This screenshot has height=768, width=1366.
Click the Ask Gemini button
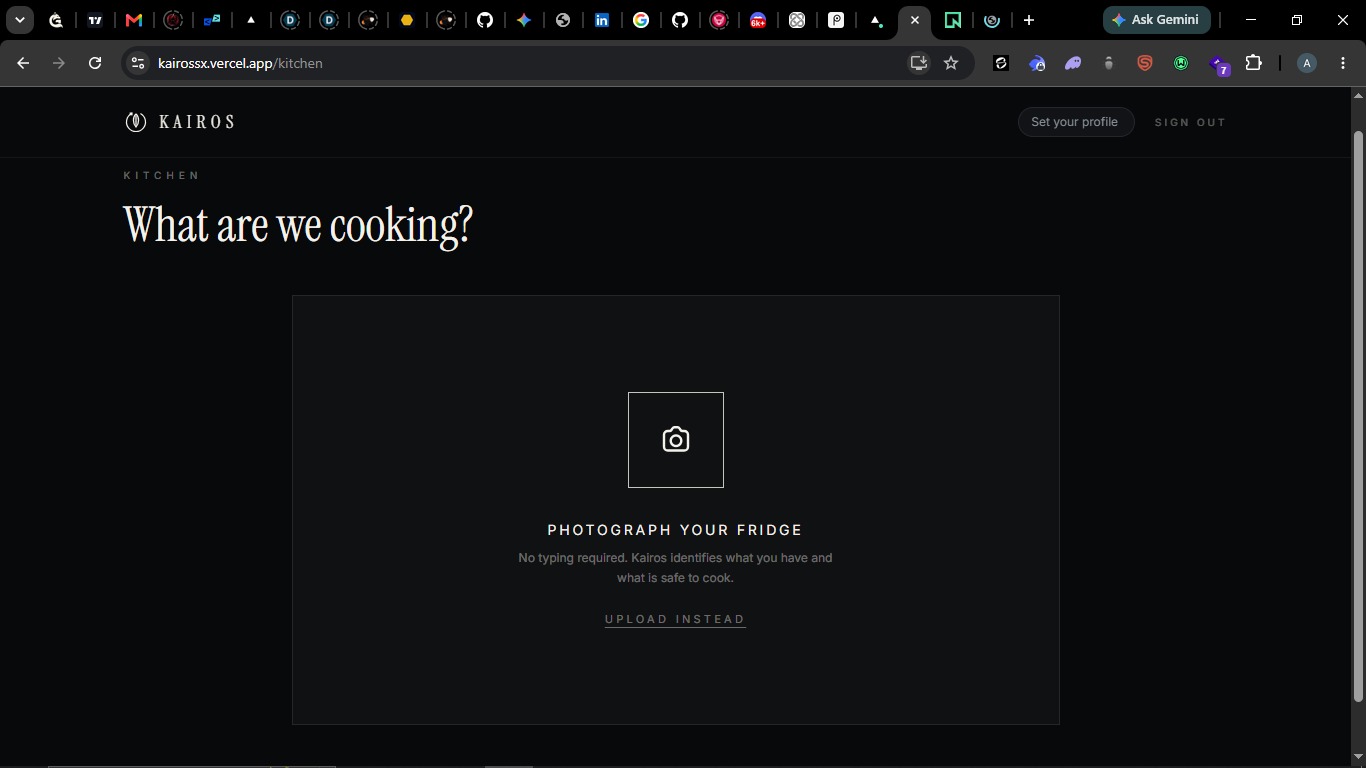1157,20
